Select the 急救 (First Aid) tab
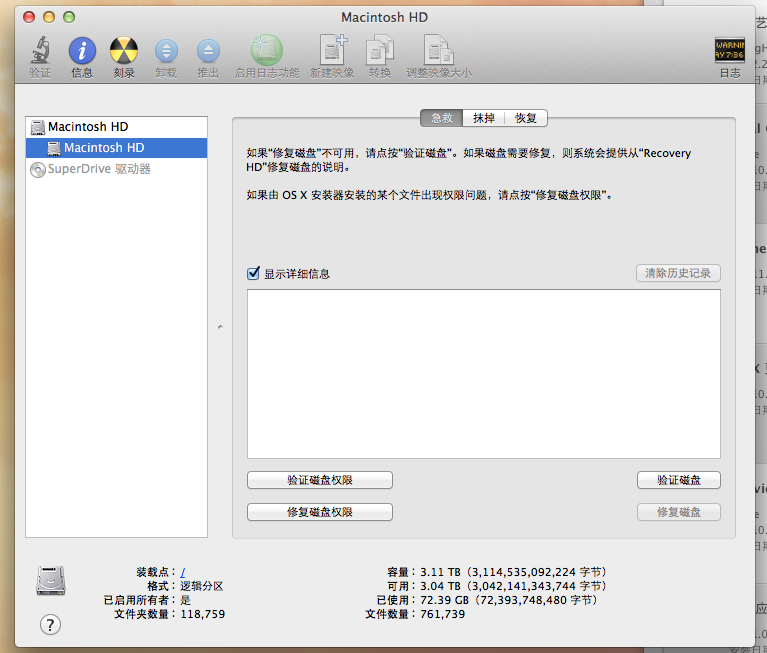The height and width of the screenshot is (653, 767). click(x=441, y=118)
